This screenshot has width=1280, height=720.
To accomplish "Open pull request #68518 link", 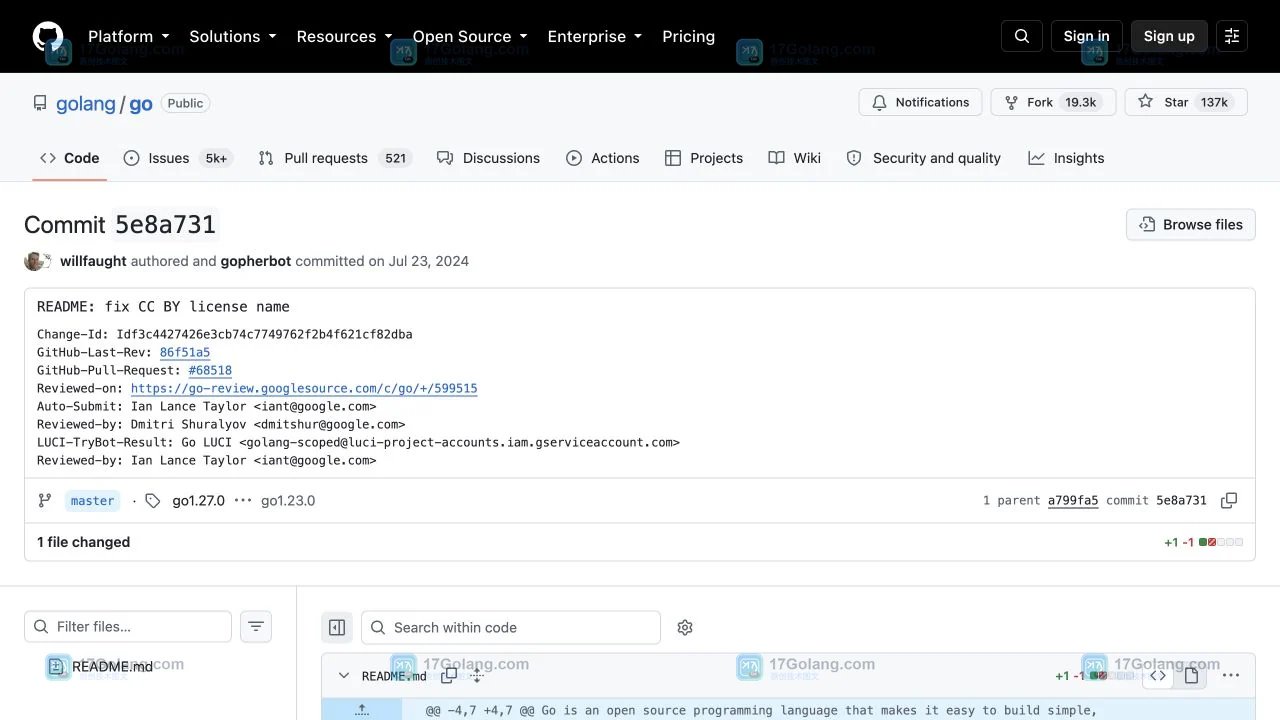I will pos(210,370).
